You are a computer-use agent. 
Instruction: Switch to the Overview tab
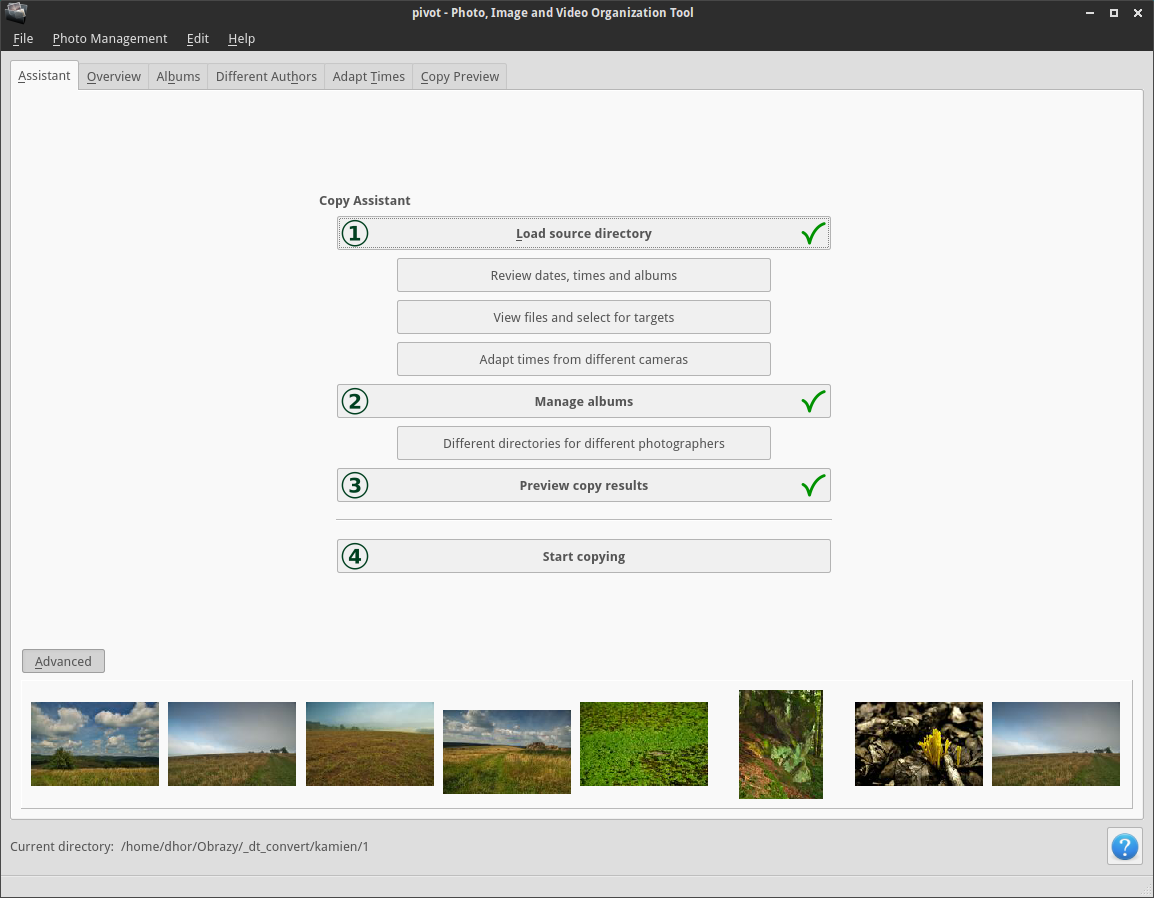pos(113,77)
